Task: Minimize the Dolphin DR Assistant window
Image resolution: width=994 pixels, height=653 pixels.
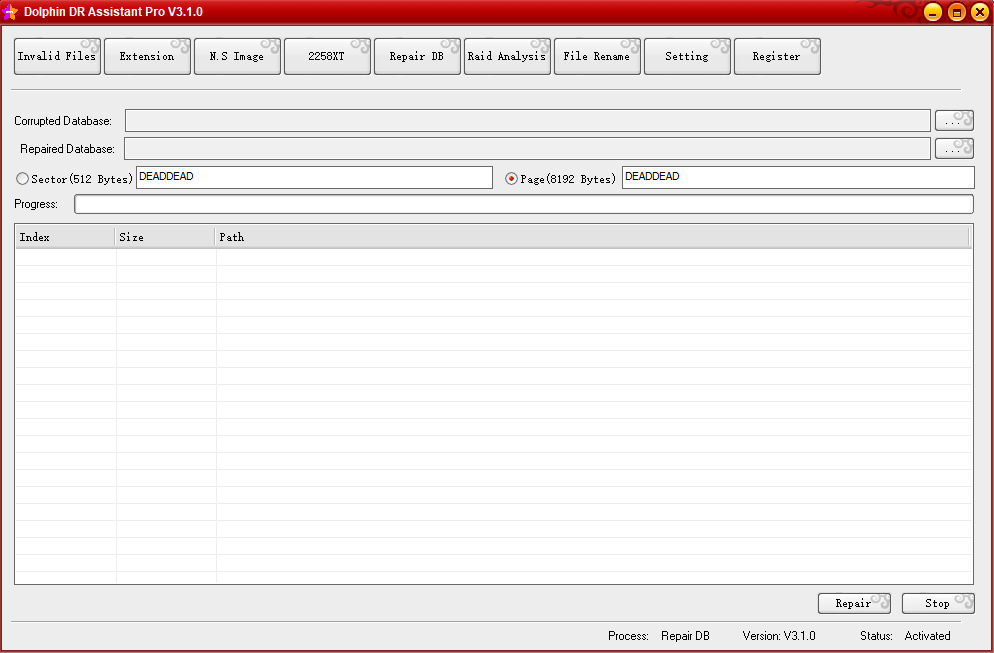Action: tap(933, 12)
